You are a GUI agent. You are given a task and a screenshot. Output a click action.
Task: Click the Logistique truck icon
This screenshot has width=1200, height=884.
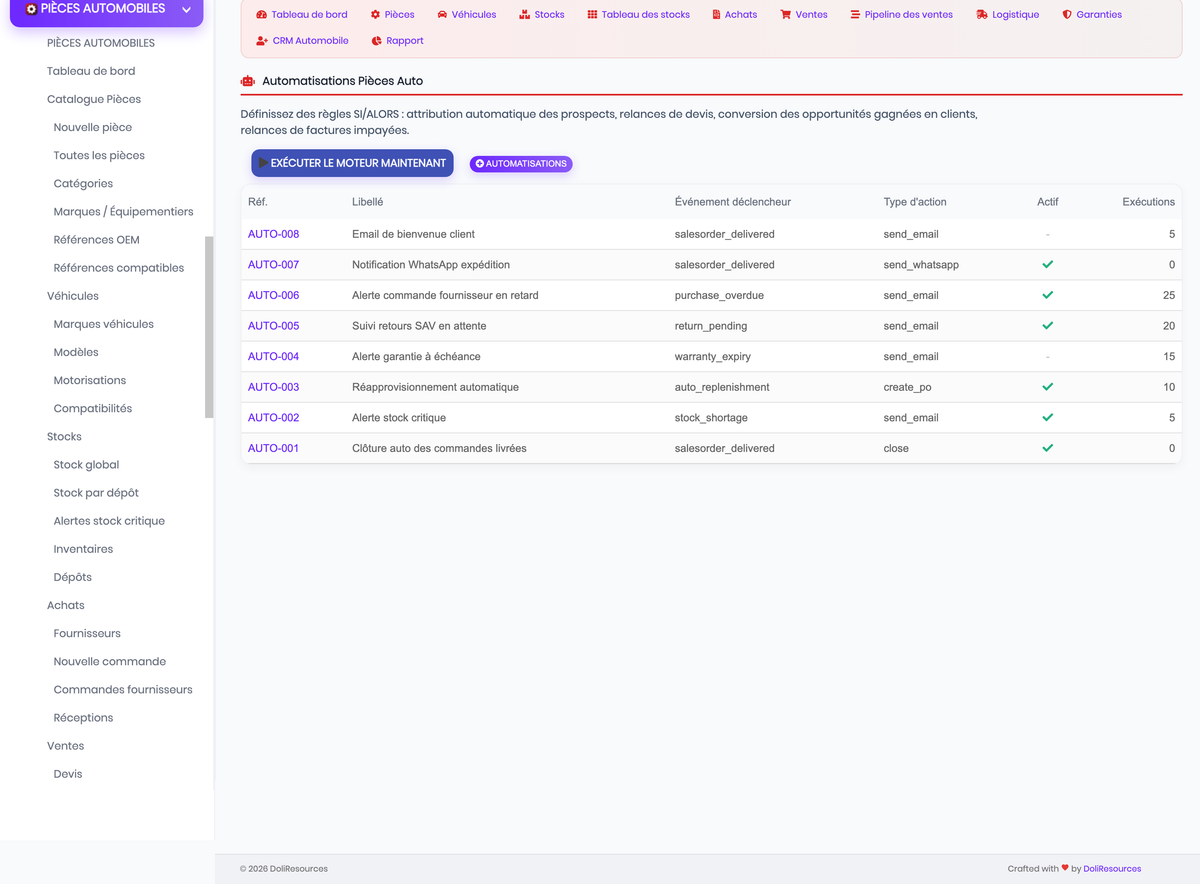click(982, 15)
